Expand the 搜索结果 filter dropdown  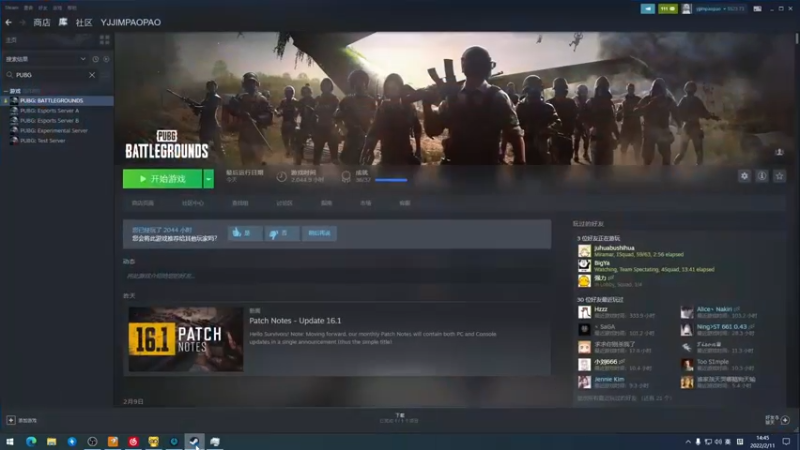[x=83, y=59]
